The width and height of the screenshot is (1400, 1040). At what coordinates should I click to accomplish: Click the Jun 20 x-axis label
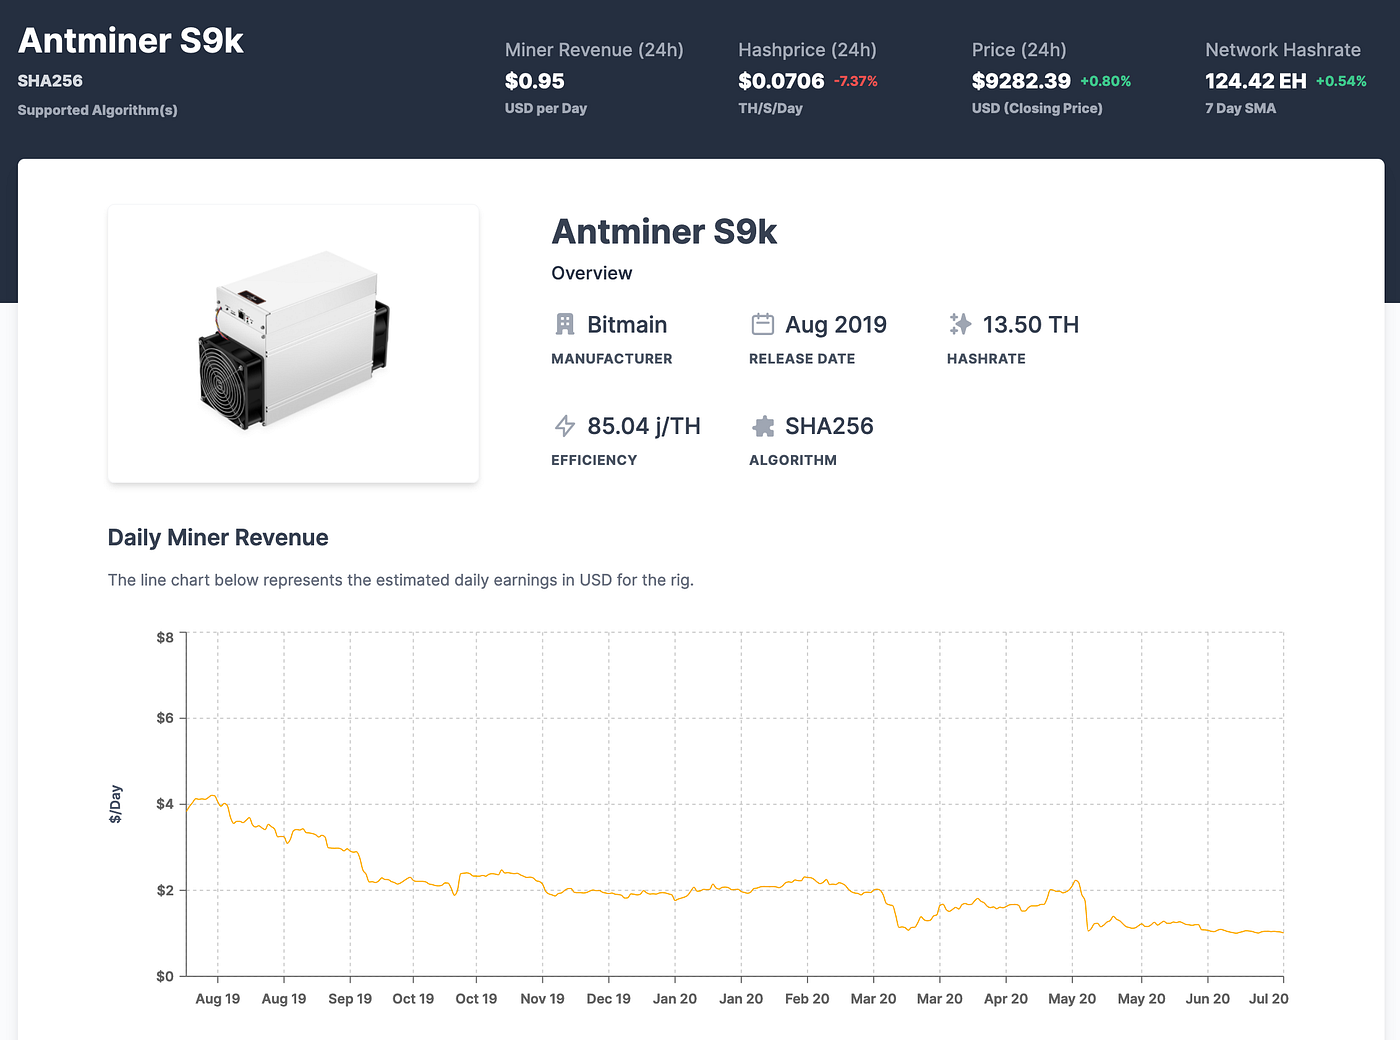point(1208,999)
